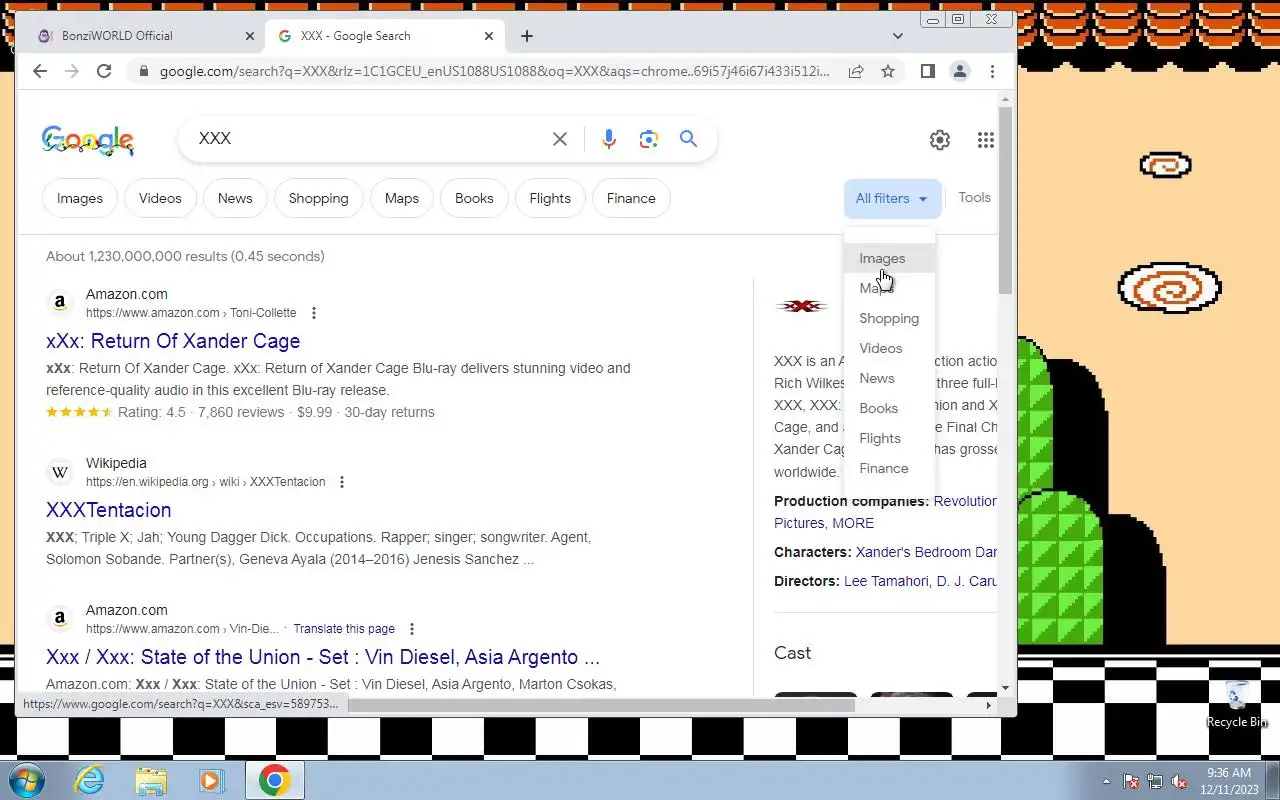Open the Google apps grid

coord(986,140)
